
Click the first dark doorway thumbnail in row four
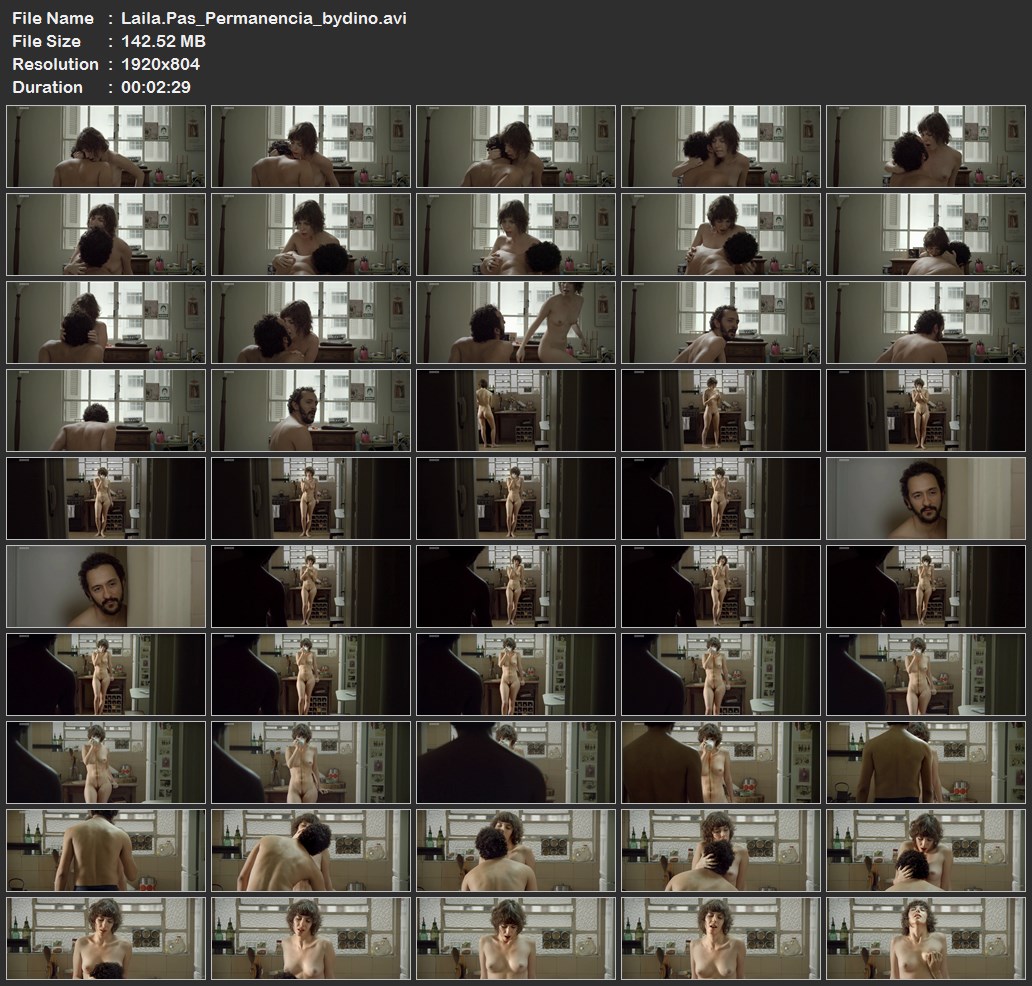tap(516, 410)
